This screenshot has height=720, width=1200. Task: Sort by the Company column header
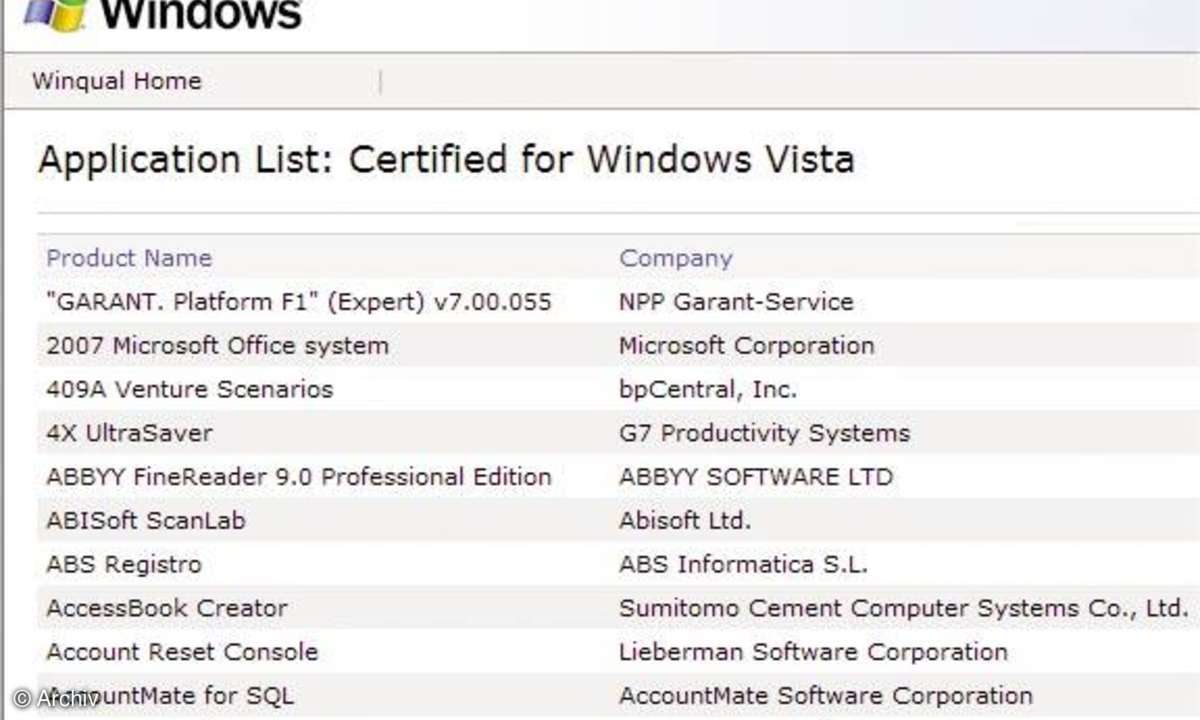[x=675, y=258]
